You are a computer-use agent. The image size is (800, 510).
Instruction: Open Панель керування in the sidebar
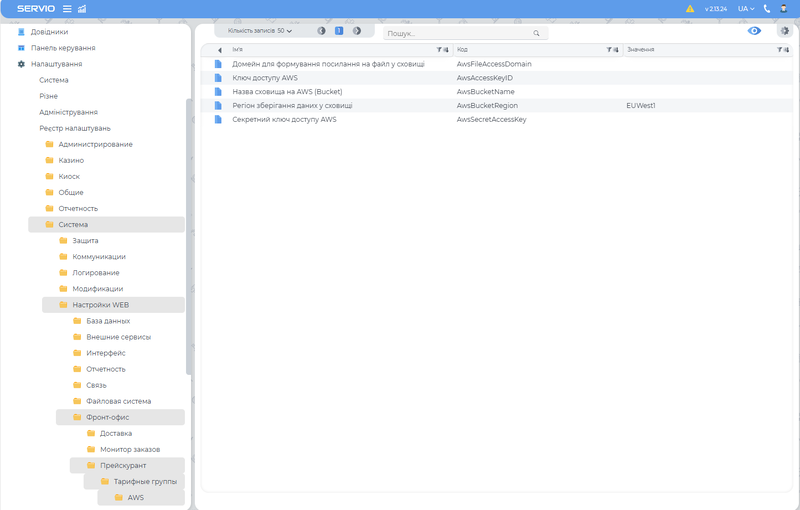tap(62, 48)
